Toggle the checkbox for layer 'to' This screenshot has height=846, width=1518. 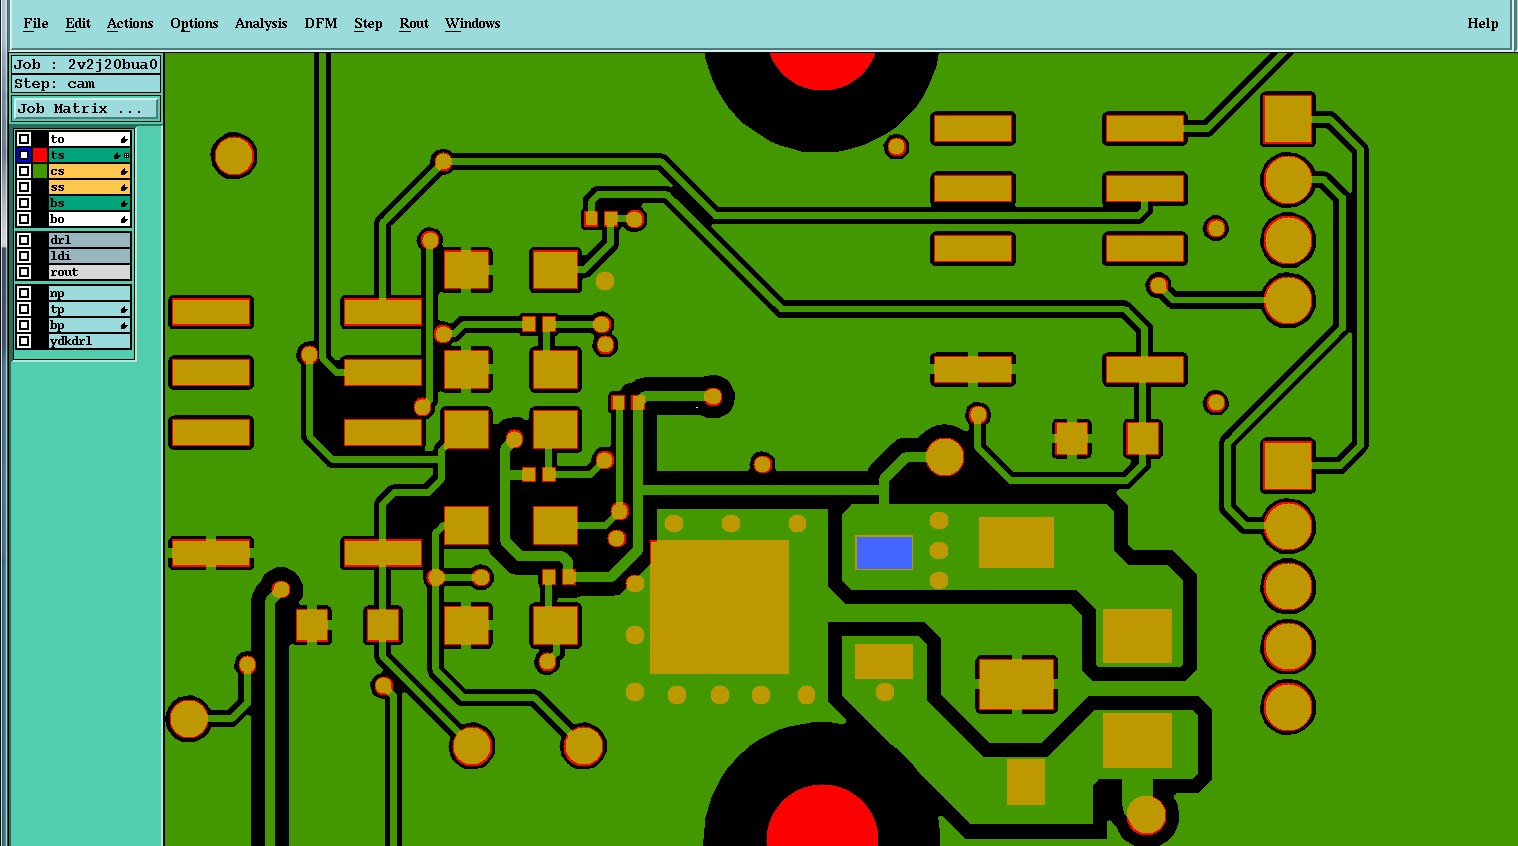(24, 139)
